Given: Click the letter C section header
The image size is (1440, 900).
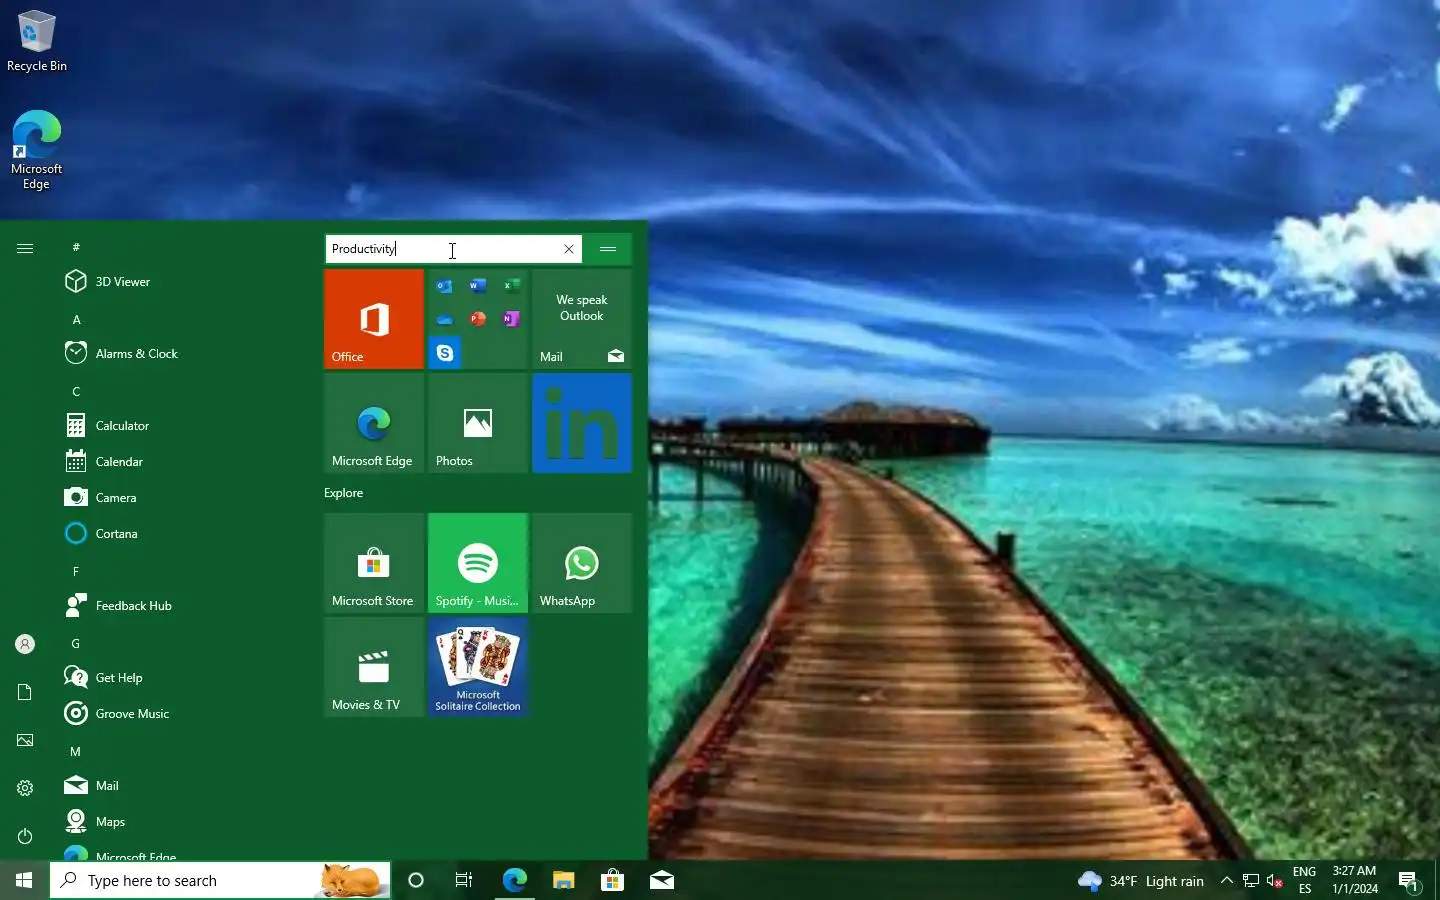Looking at the screenshot, I should [76, 392].
